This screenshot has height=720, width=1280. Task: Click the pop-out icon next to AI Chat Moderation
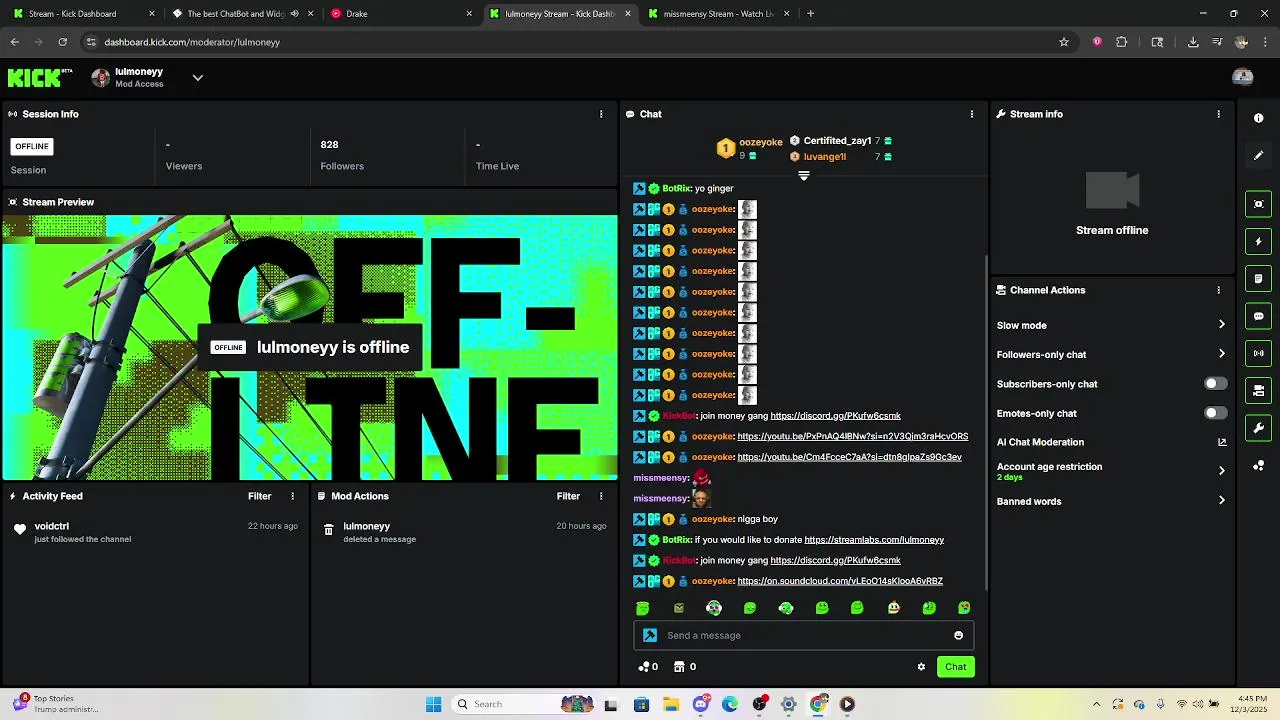pyautogui.click(x=1221, y=442)
